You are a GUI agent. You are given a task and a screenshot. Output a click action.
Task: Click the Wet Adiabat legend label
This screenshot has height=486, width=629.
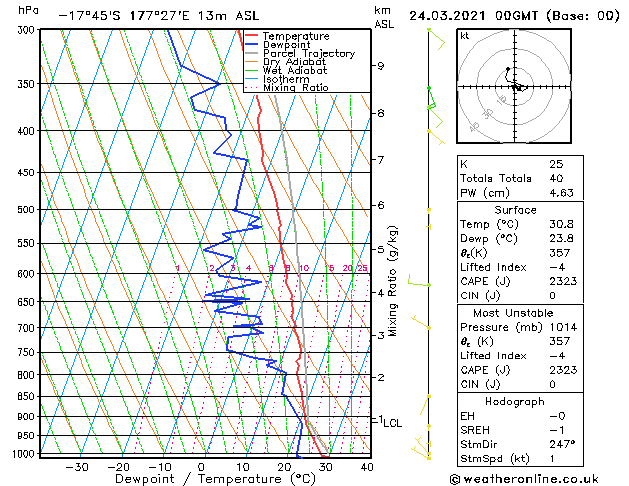(292, 70)
